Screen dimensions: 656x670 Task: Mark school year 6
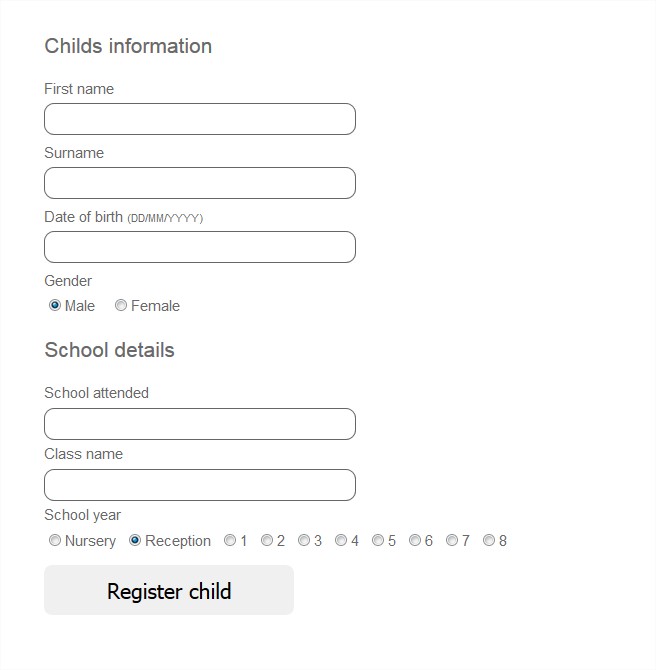click(x=415, y=541)
